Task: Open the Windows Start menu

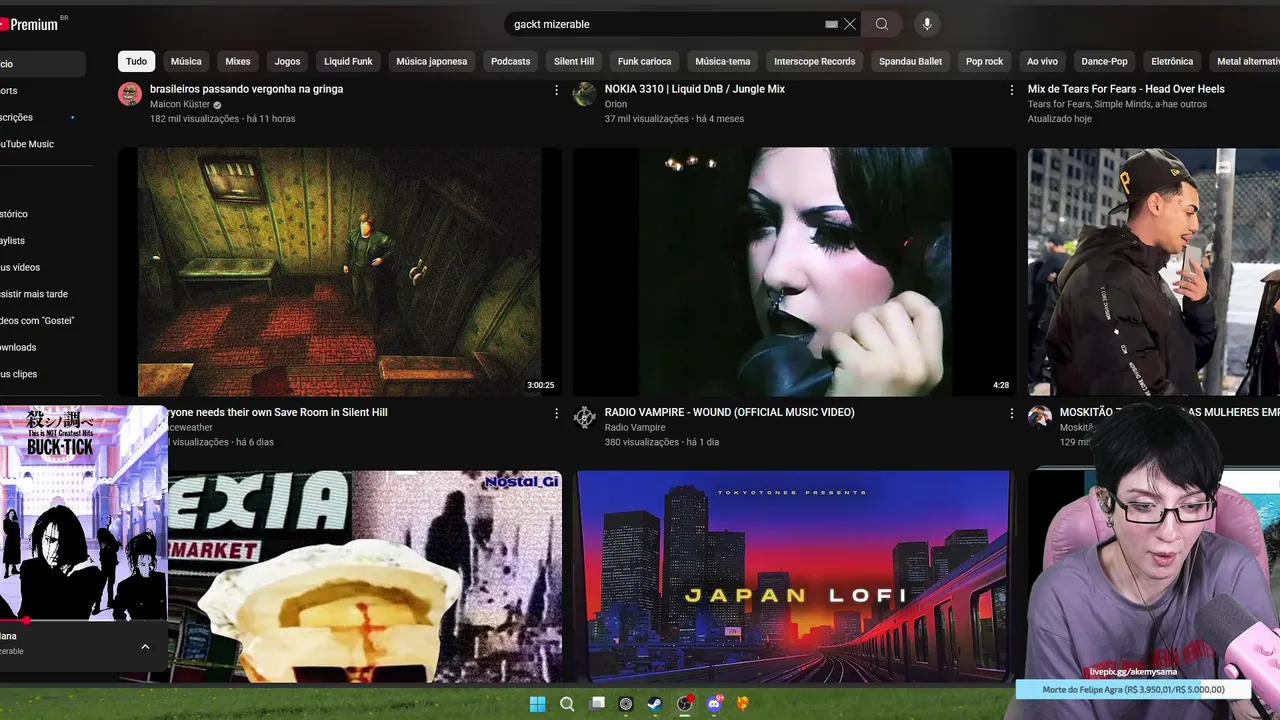Action: [537, 704]
